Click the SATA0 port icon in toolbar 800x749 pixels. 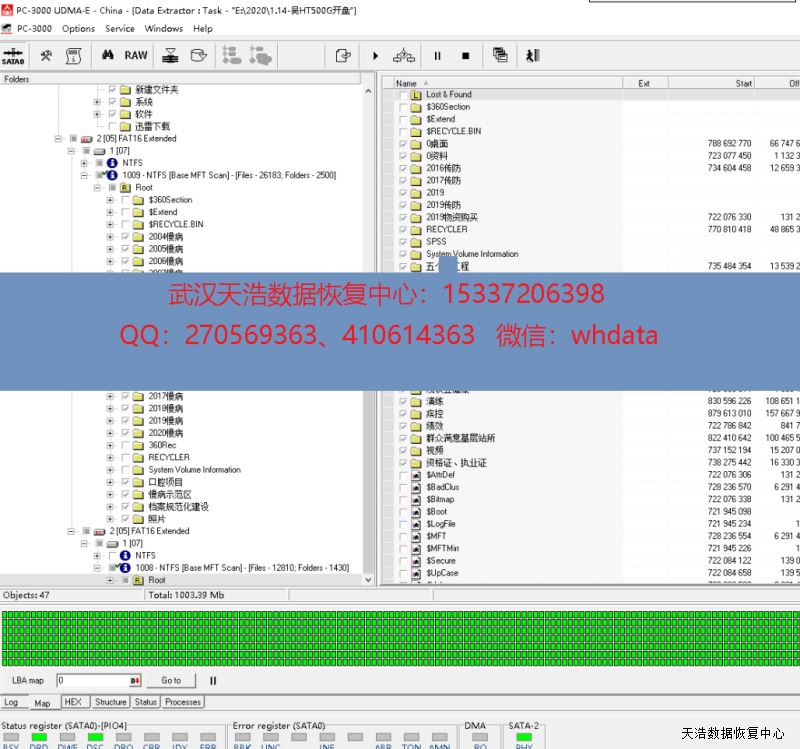(x=14, y=56)
